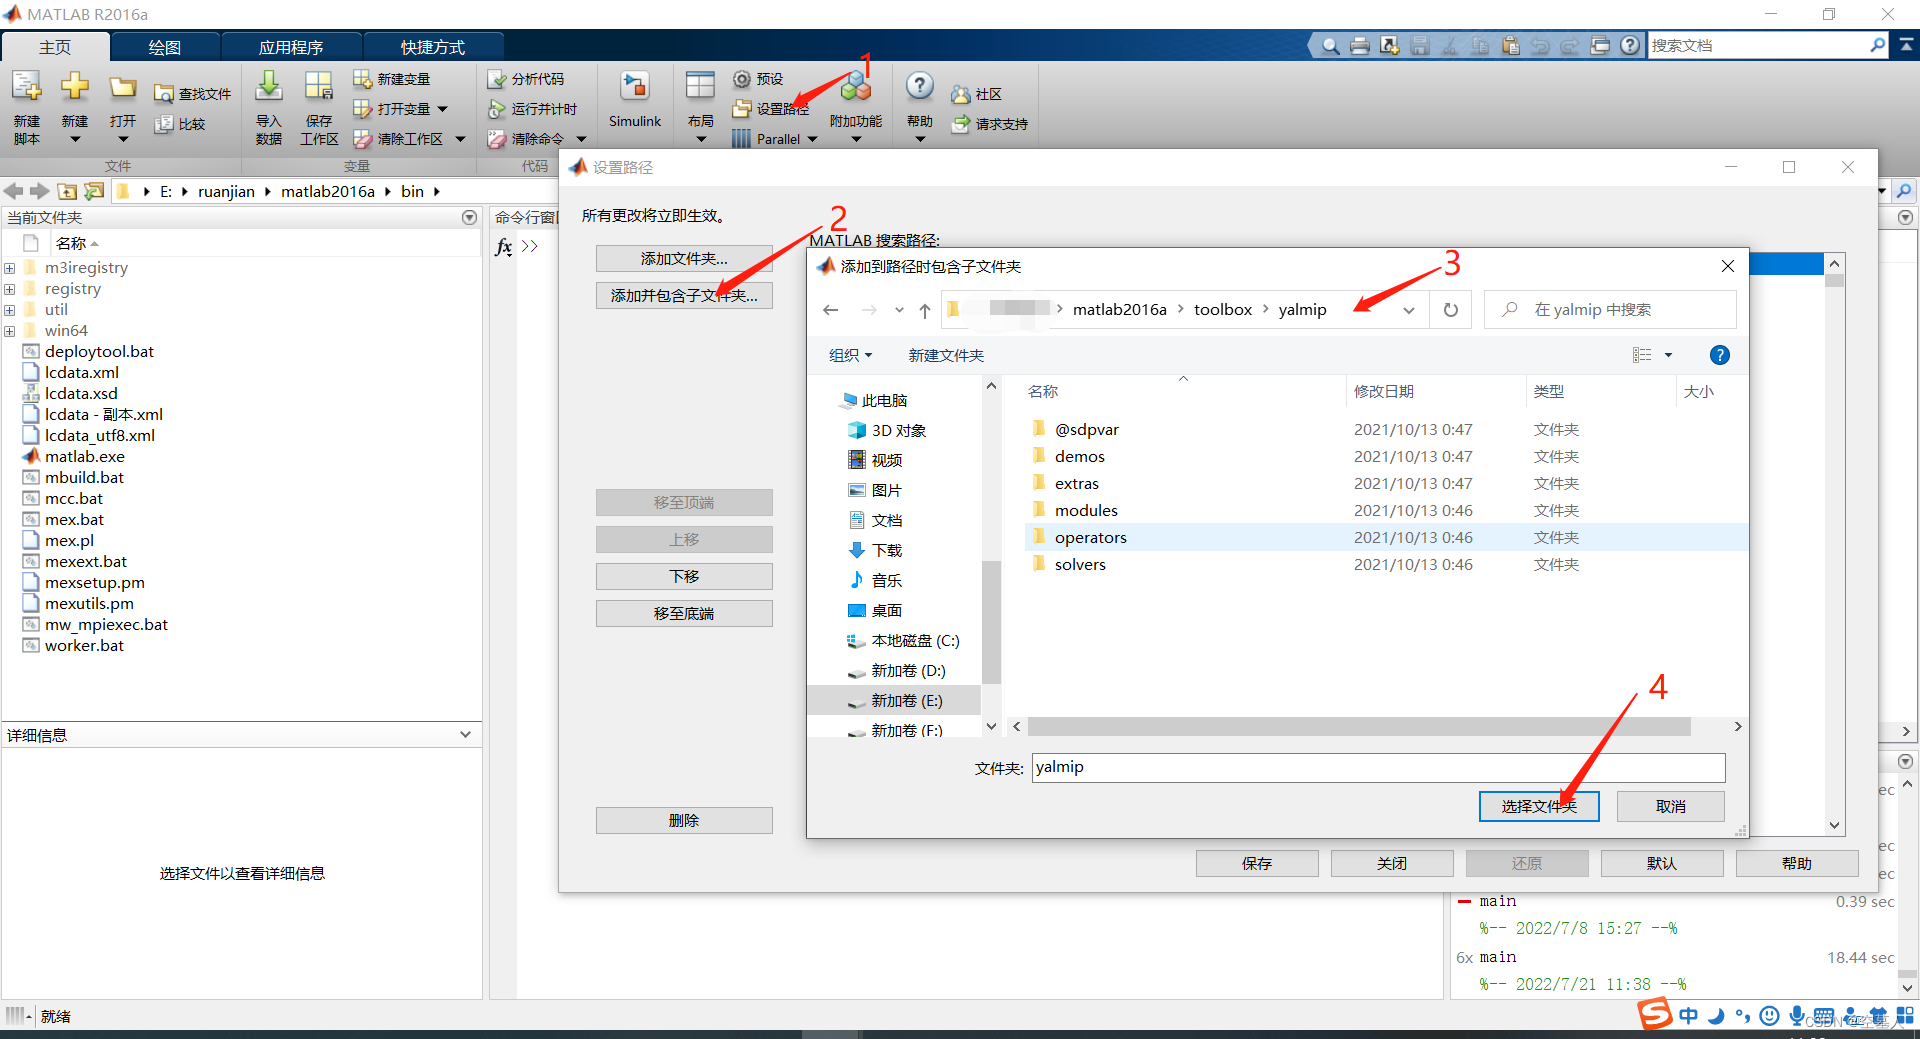The image size is (1920, 1039).
Task: Click the browse-for-folder icon in address bar
Action: 94,191
